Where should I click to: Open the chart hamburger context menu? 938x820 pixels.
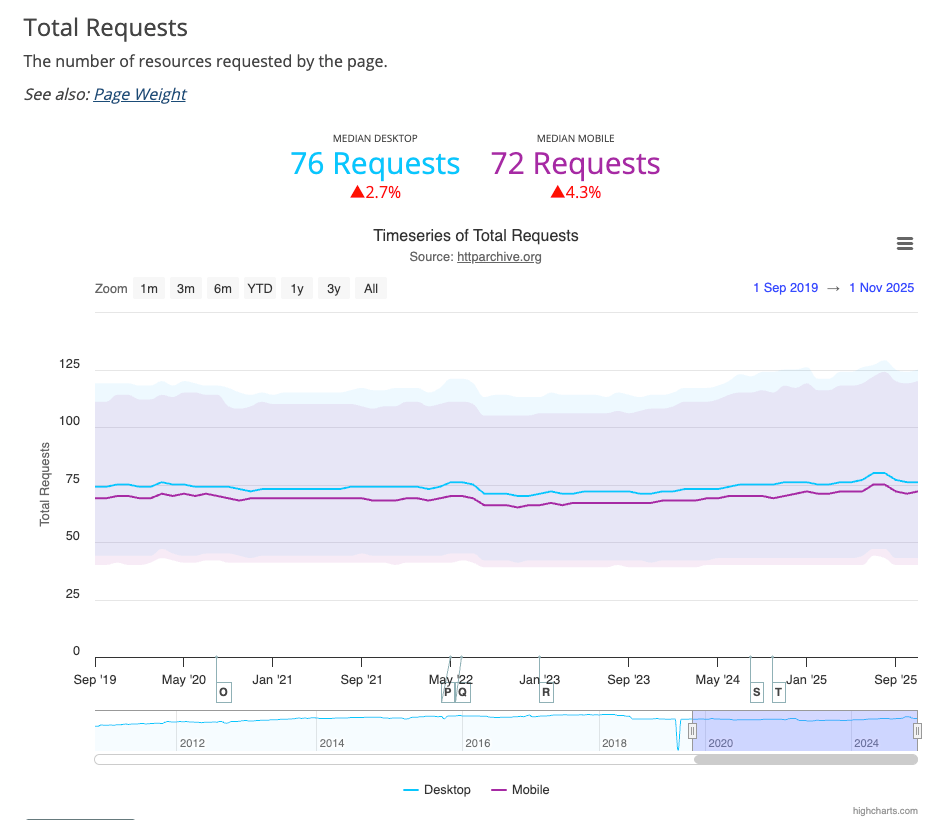(x=905, y=244)
